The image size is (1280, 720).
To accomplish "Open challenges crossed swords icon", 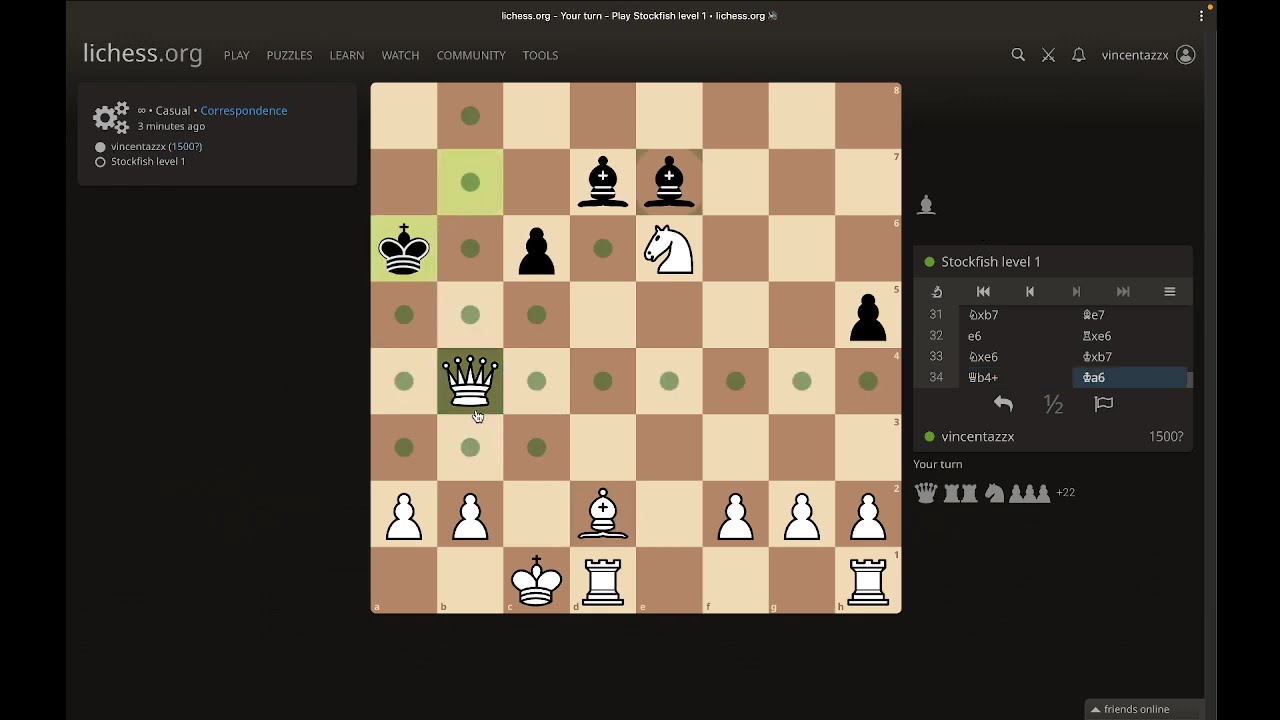I will 1048,55.
